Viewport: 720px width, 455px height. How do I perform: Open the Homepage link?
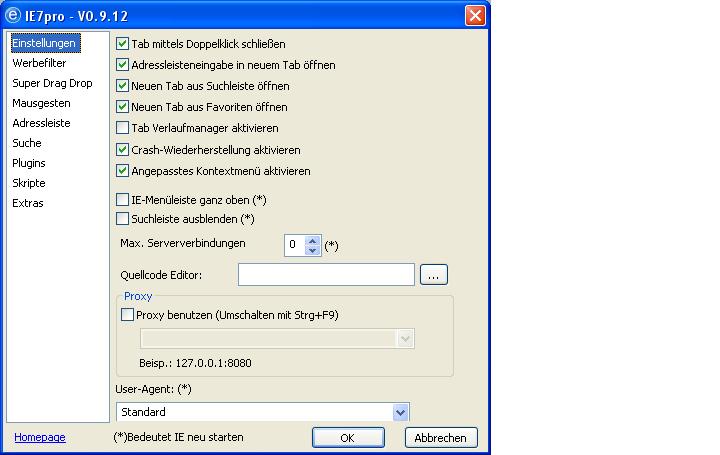point(40,438)
